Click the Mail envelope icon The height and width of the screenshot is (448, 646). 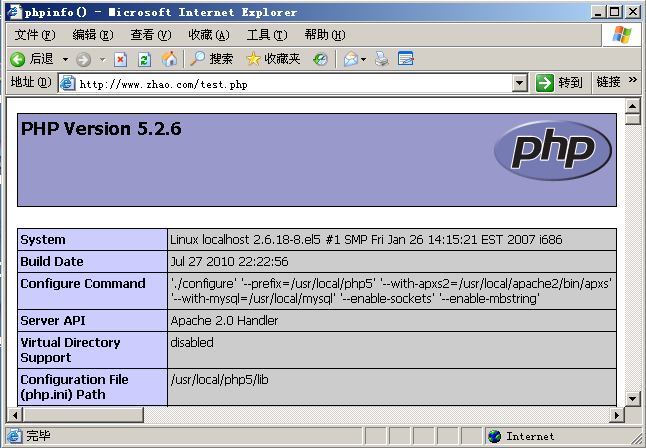click(x=351, y=59)
